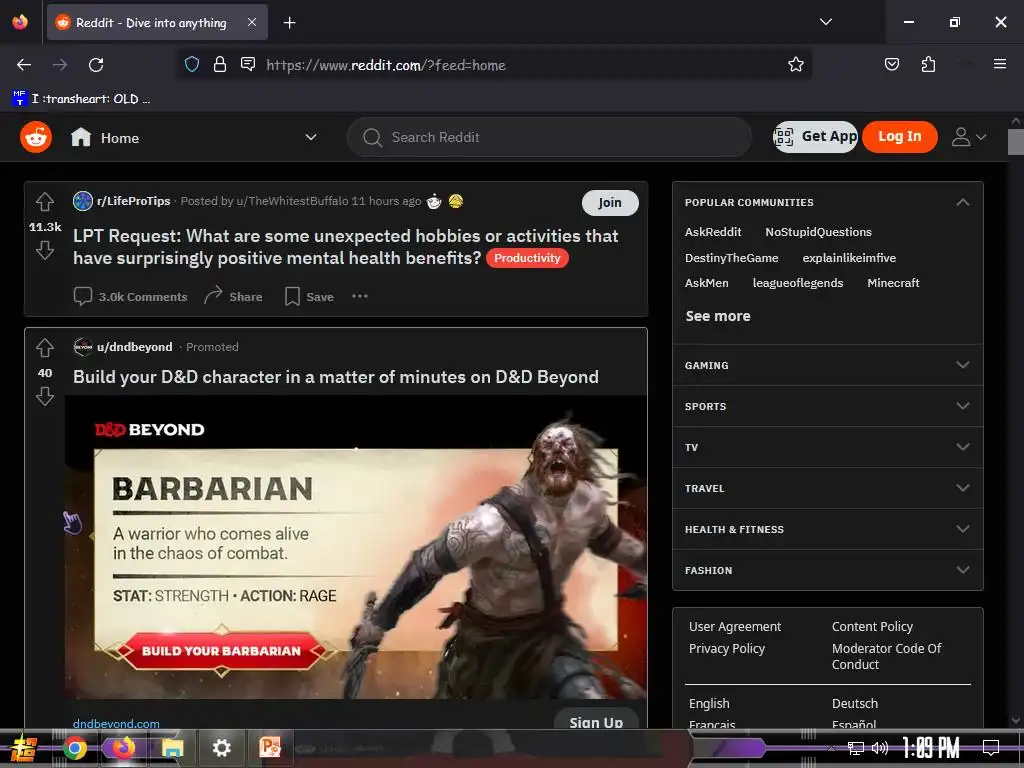
Task: Click the gold award icon on the LPT post
Action: coord(456,201)
